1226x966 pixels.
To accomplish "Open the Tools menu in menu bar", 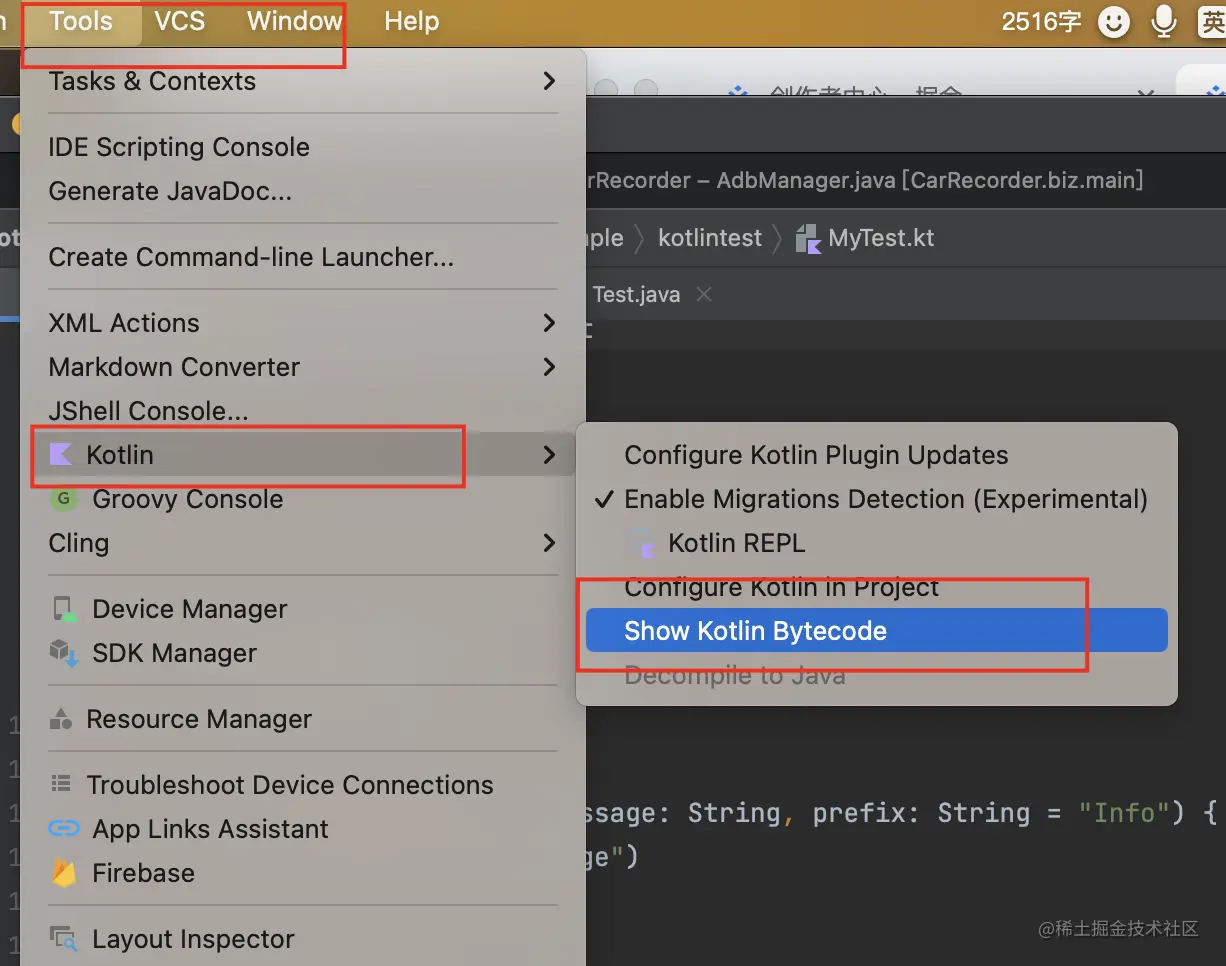I will click(81, 21).
